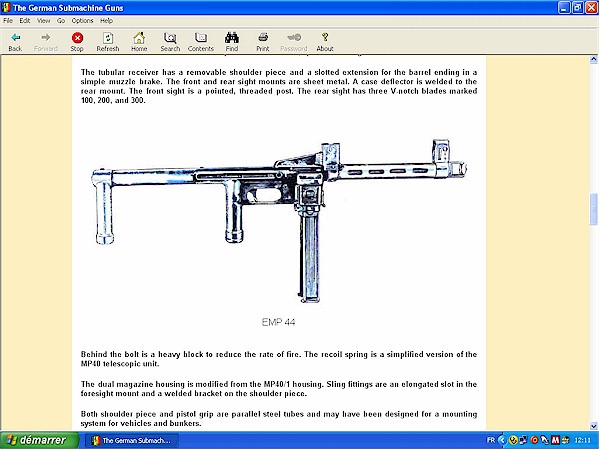
Task: Refresh the page using the Refresh icon
Action: [108, 41]
